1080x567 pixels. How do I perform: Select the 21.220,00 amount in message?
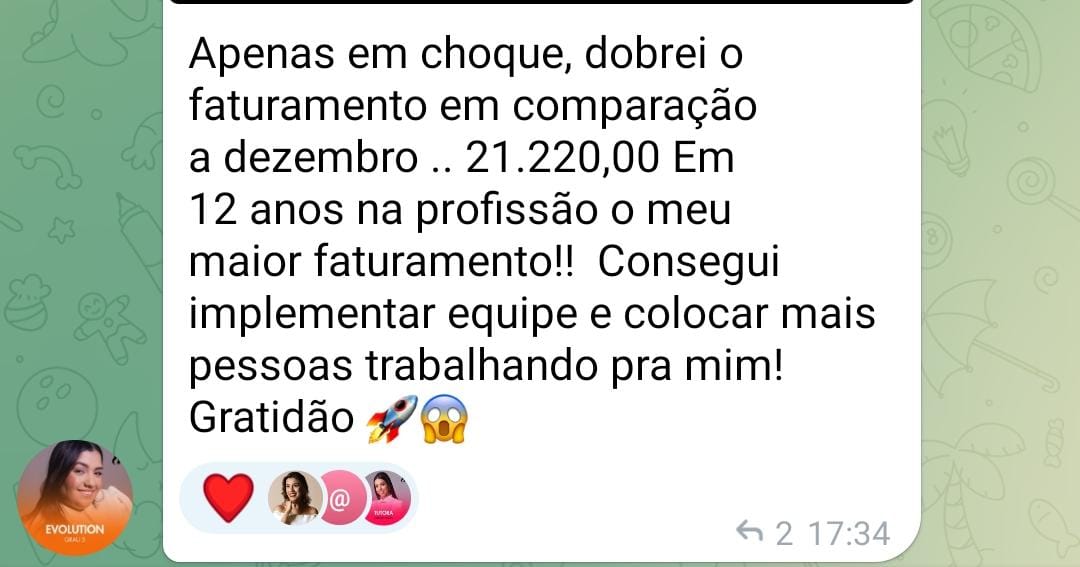(563, 158)
